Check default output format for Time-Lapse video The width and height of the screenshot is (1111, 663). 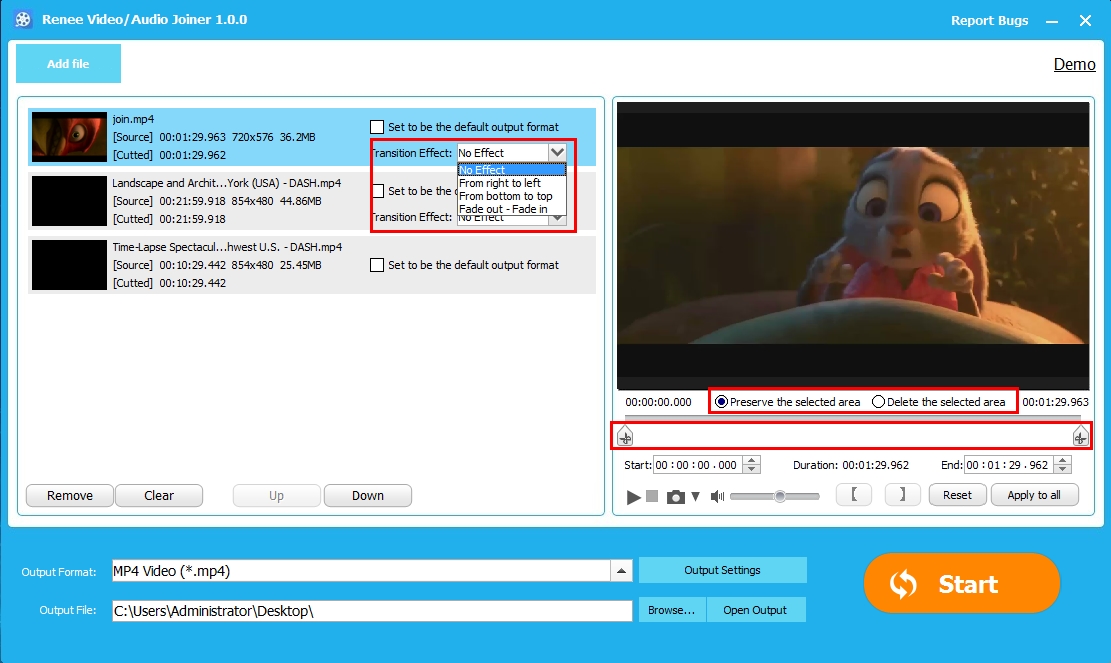[x=377, y=265]
